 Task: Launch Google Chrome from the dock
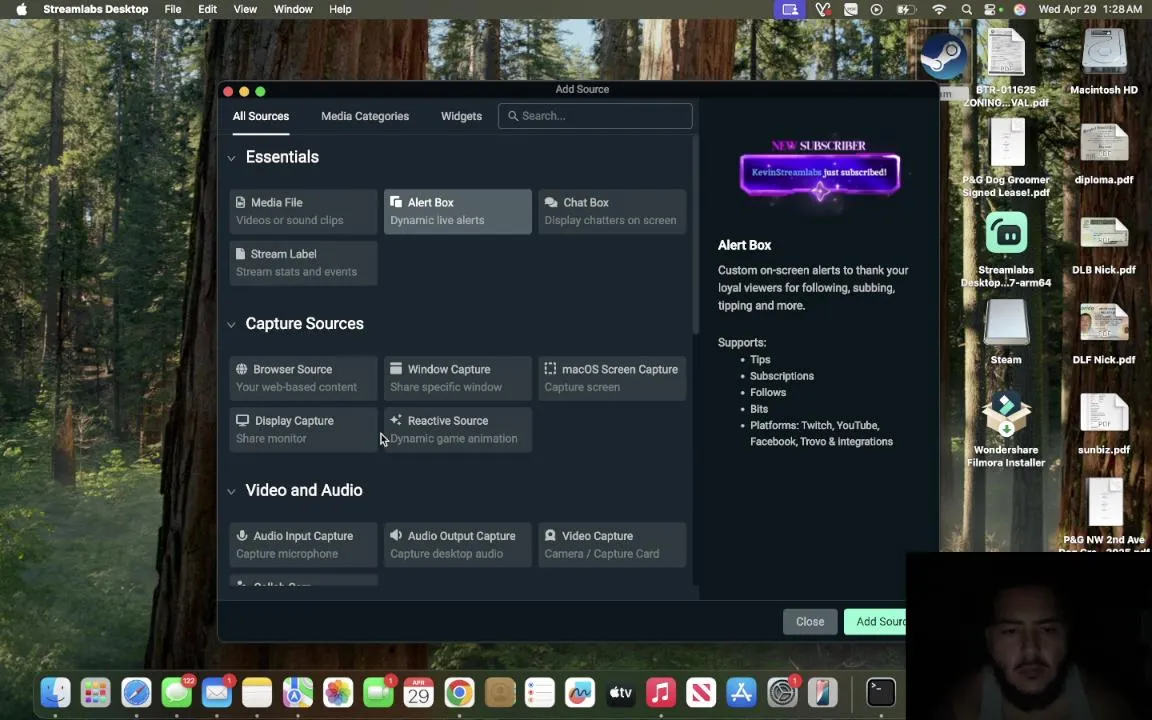click(459, 692)
